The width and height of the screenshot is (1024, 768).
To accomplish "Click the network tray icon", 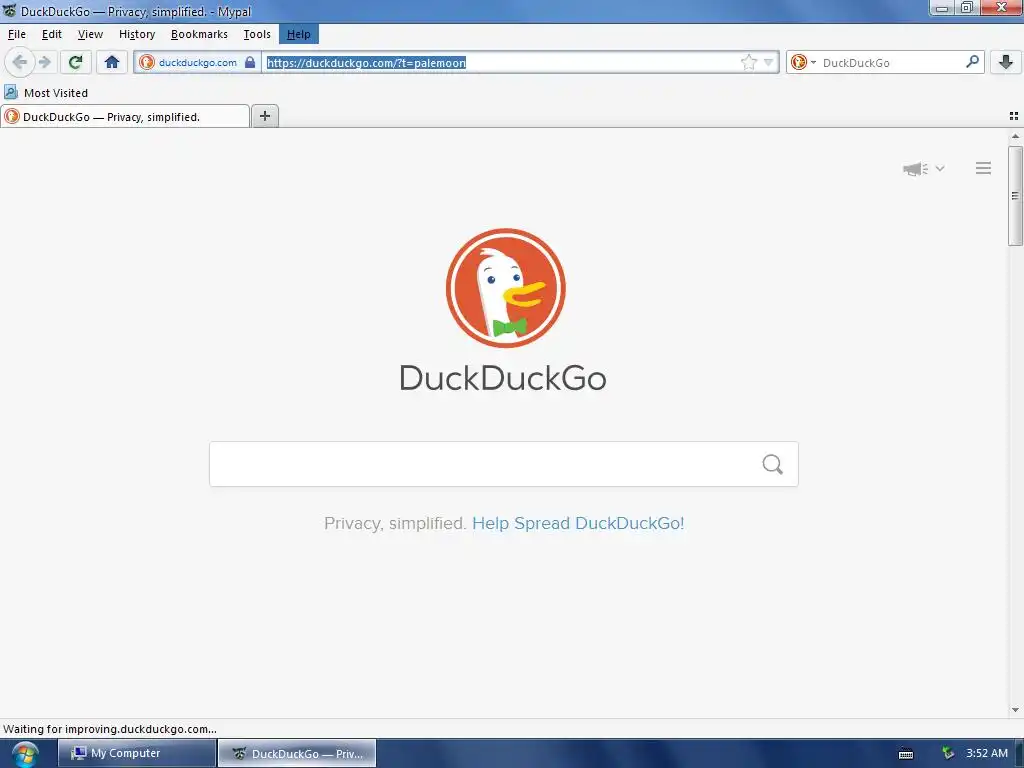I will click(948, 753).
